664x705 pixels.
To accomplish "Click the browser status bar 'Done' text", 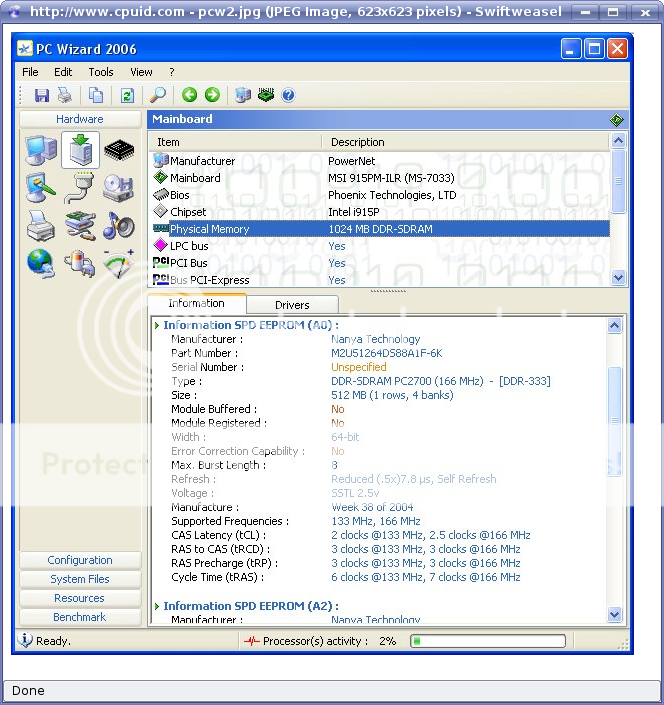I will (x=28, y=691).
